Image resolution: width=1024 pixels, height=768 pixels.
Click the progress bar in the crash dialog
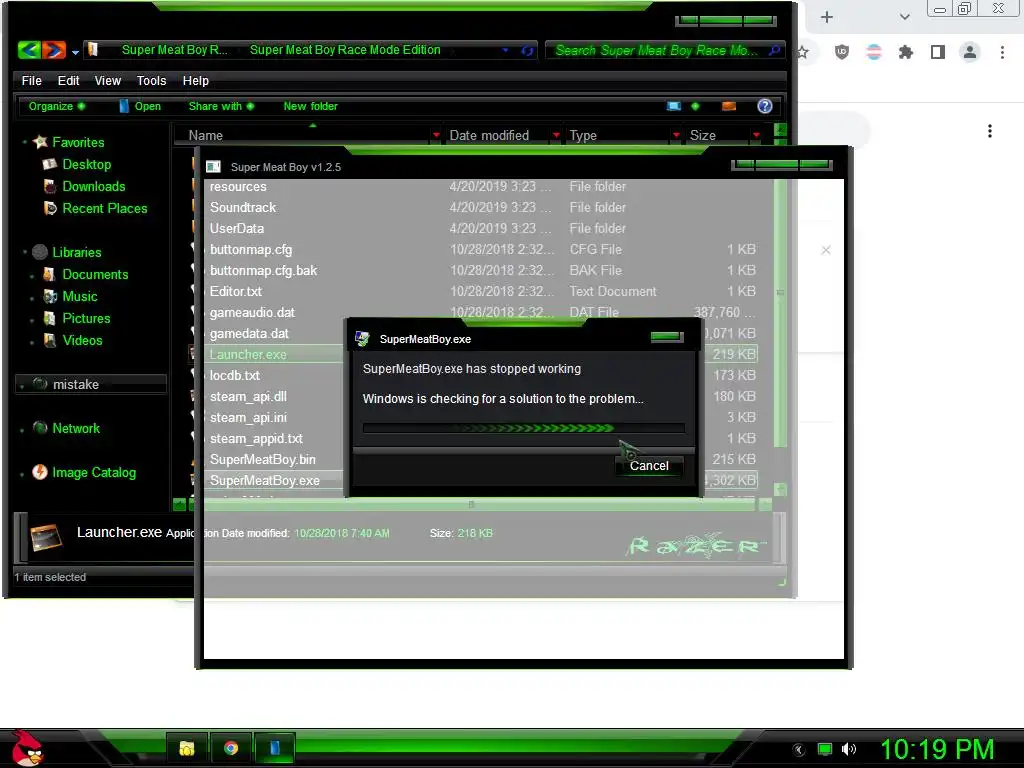pyautogui.click(x=524, y=428)
